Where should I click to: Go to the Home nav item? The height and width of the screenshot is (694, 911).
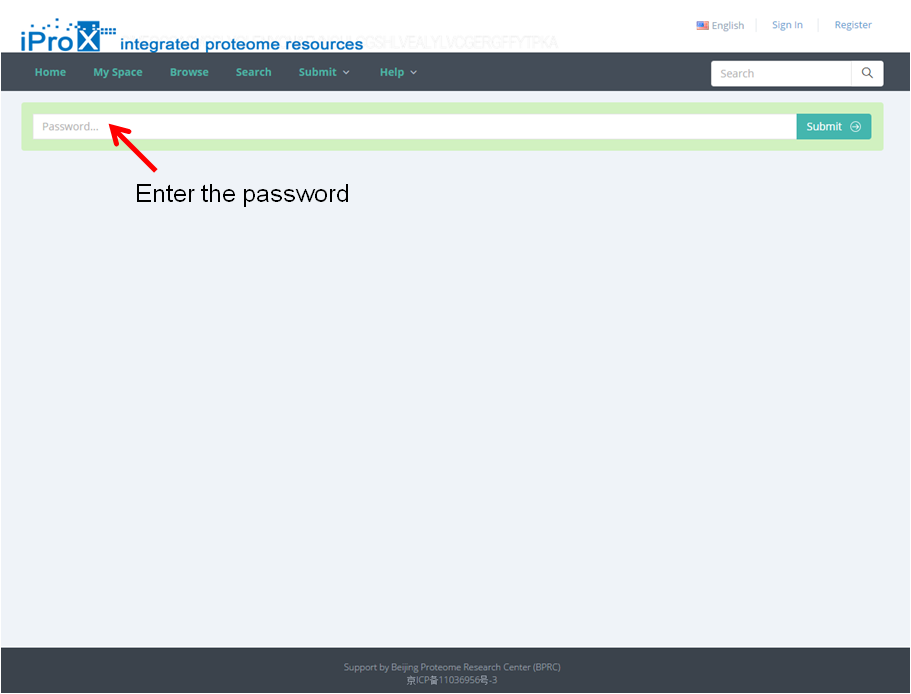click(50, 72)
